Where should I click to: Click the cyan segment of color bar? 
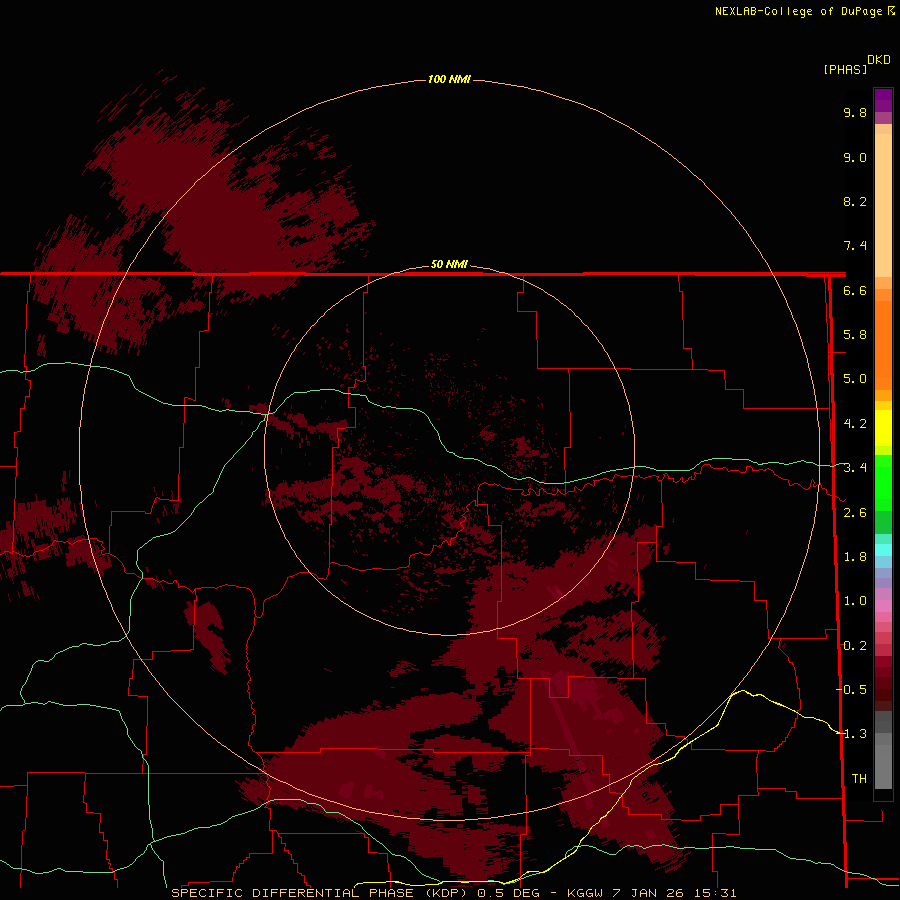pyautogui.click(x=883, y=550)
